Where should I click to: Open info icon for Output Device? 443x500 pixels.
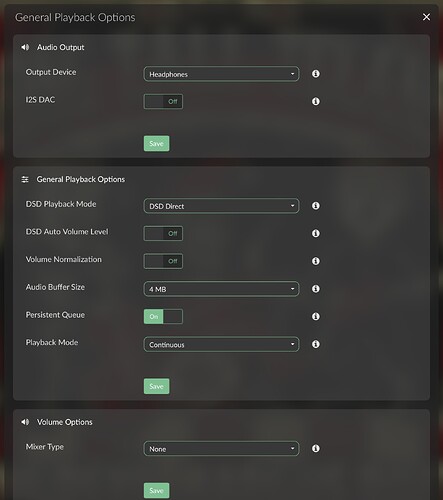316,74
